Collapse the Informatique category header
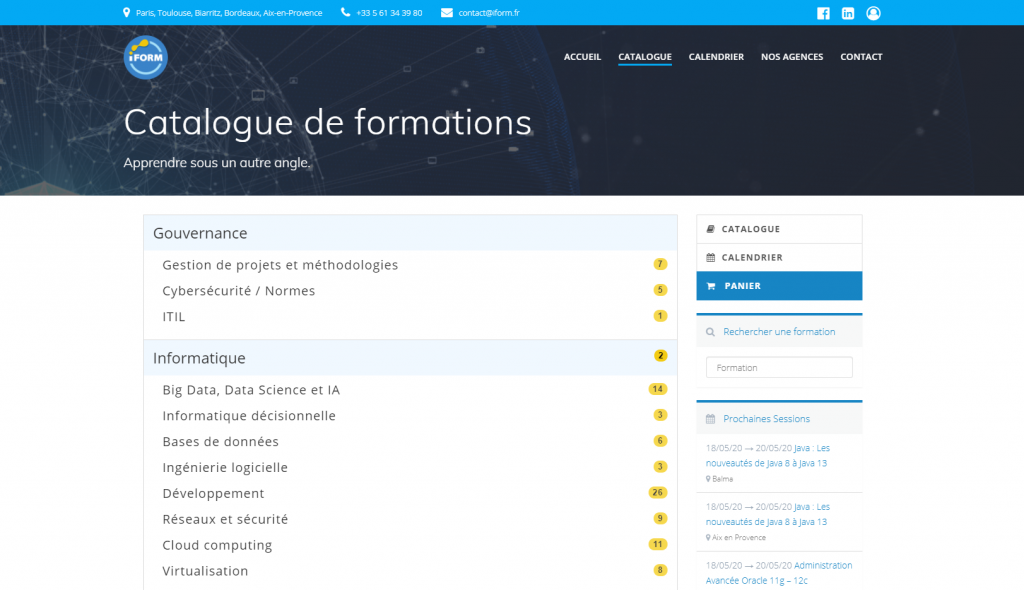Screen dimensions: 1024x590 click(x=410, y=357)
